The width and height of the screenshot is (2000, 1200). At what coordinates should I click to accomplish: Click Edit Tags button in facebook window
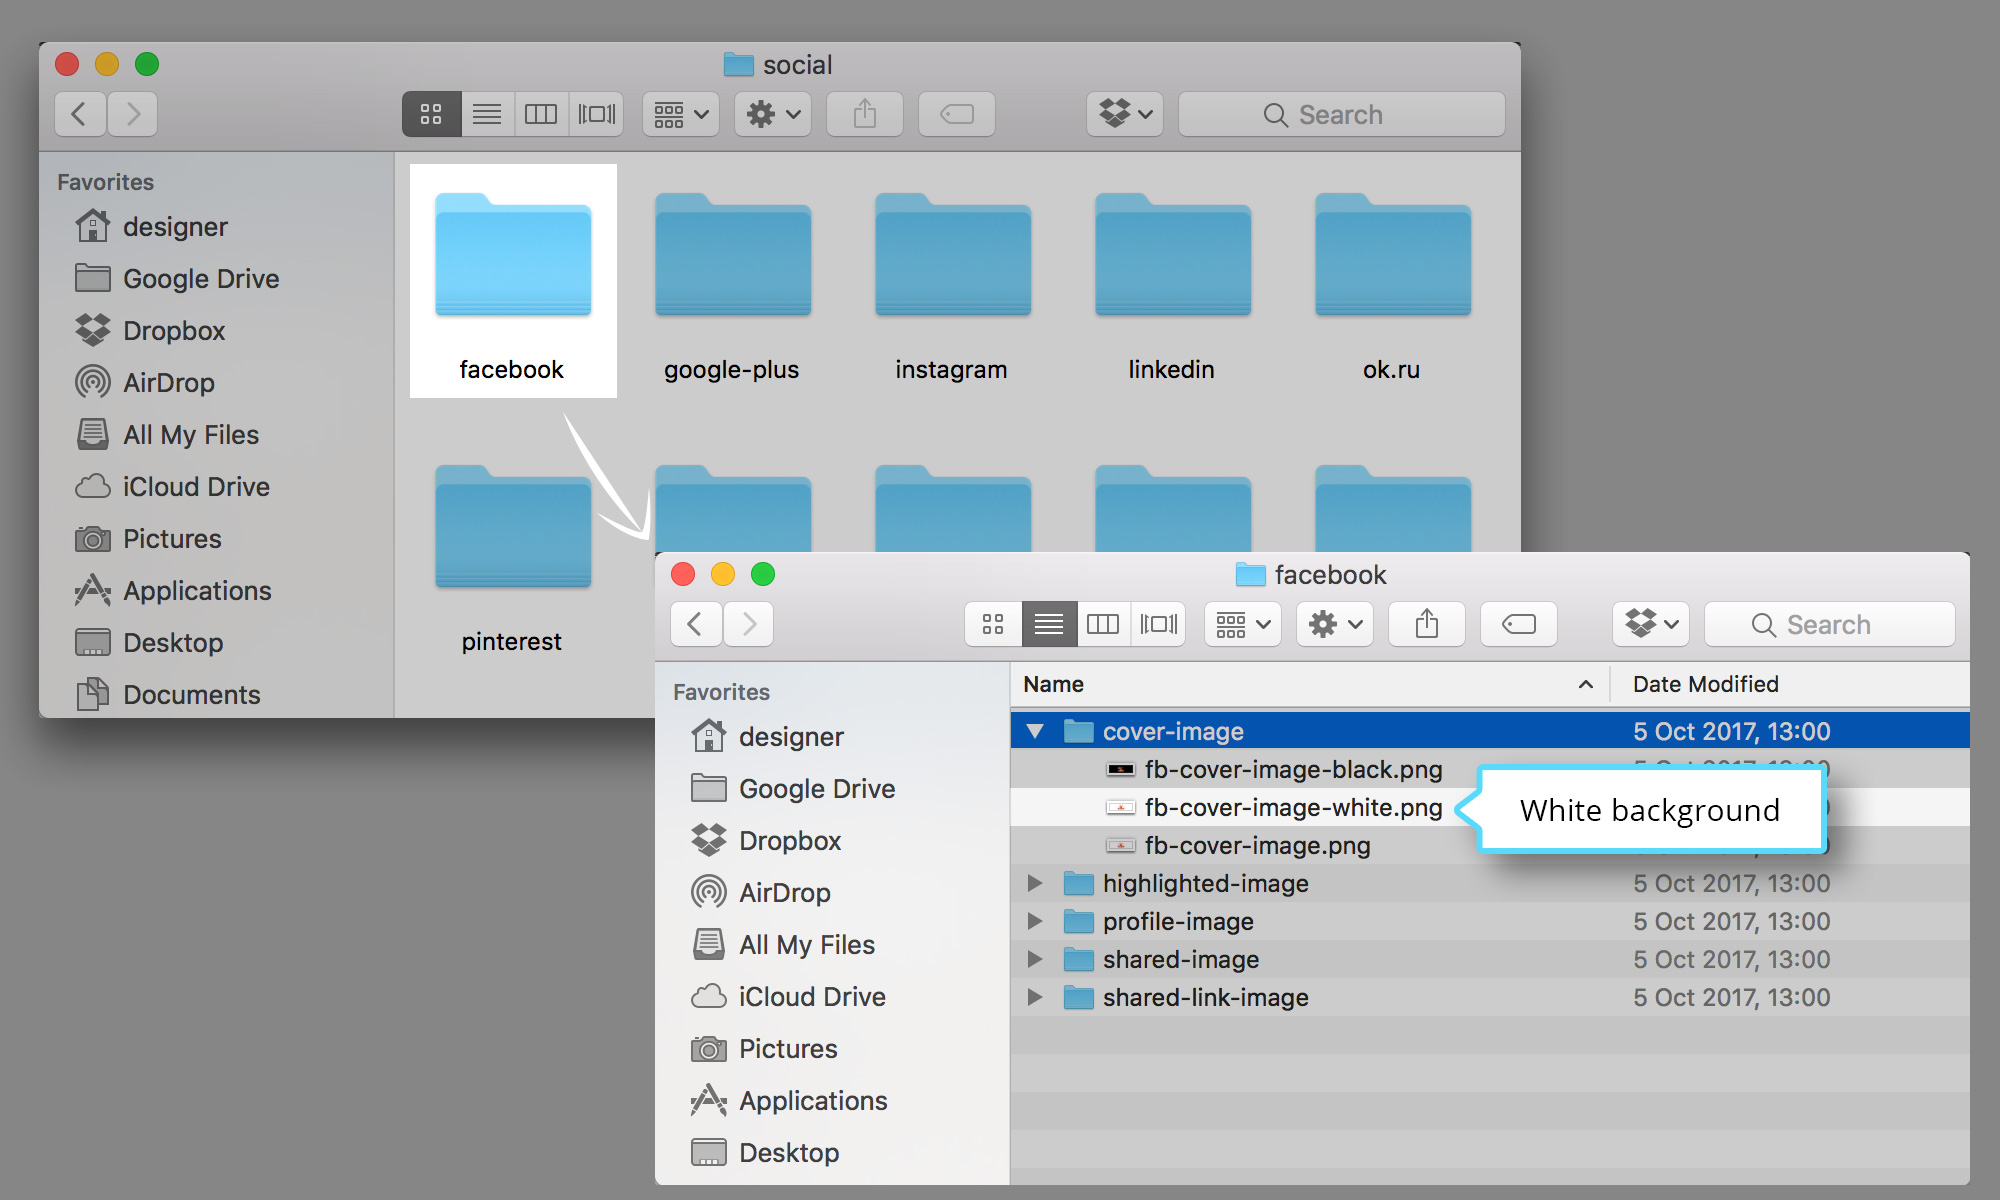pyautogui.click(x=1519, y=624)
